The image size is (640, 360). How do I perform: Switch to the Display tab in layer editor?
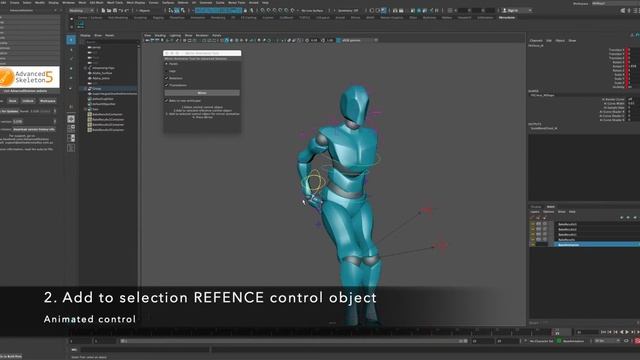point(536,207)
